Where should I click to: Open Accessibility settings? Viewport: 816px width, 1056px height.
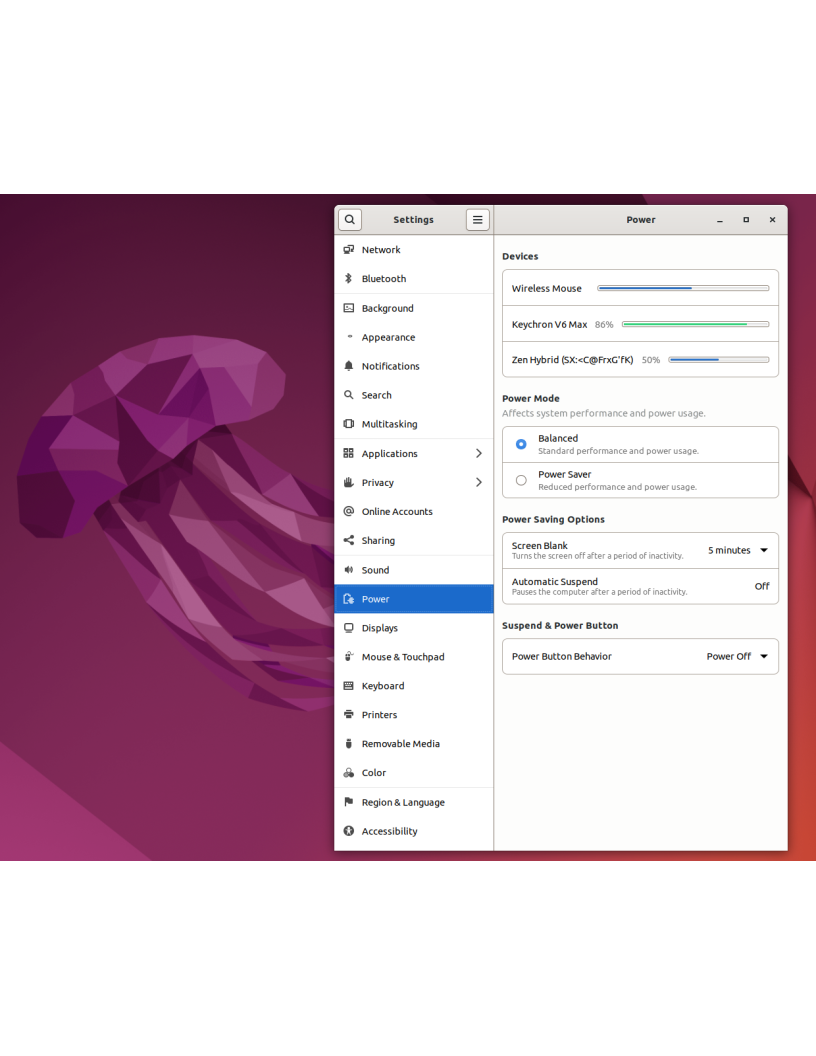413,831
